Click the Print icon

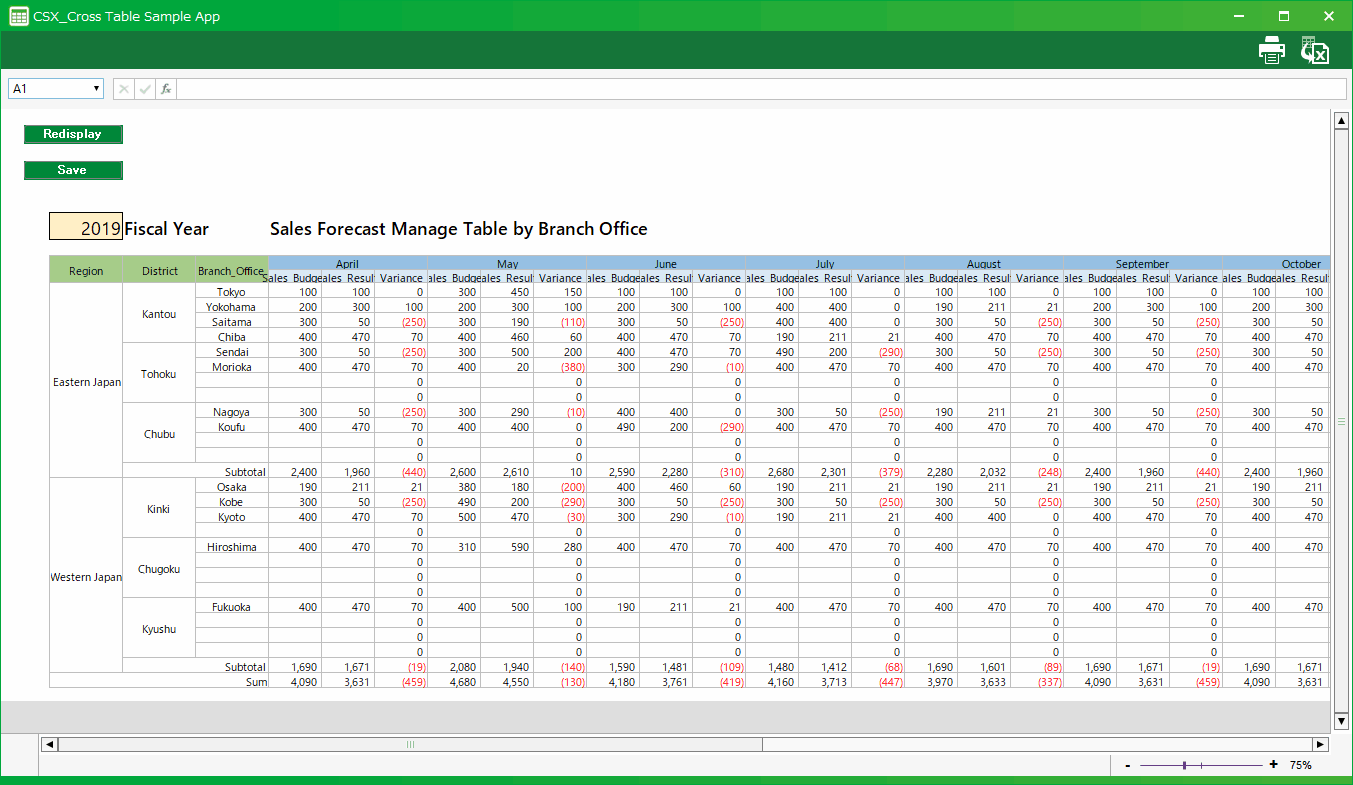click(x=1271, y=50)
